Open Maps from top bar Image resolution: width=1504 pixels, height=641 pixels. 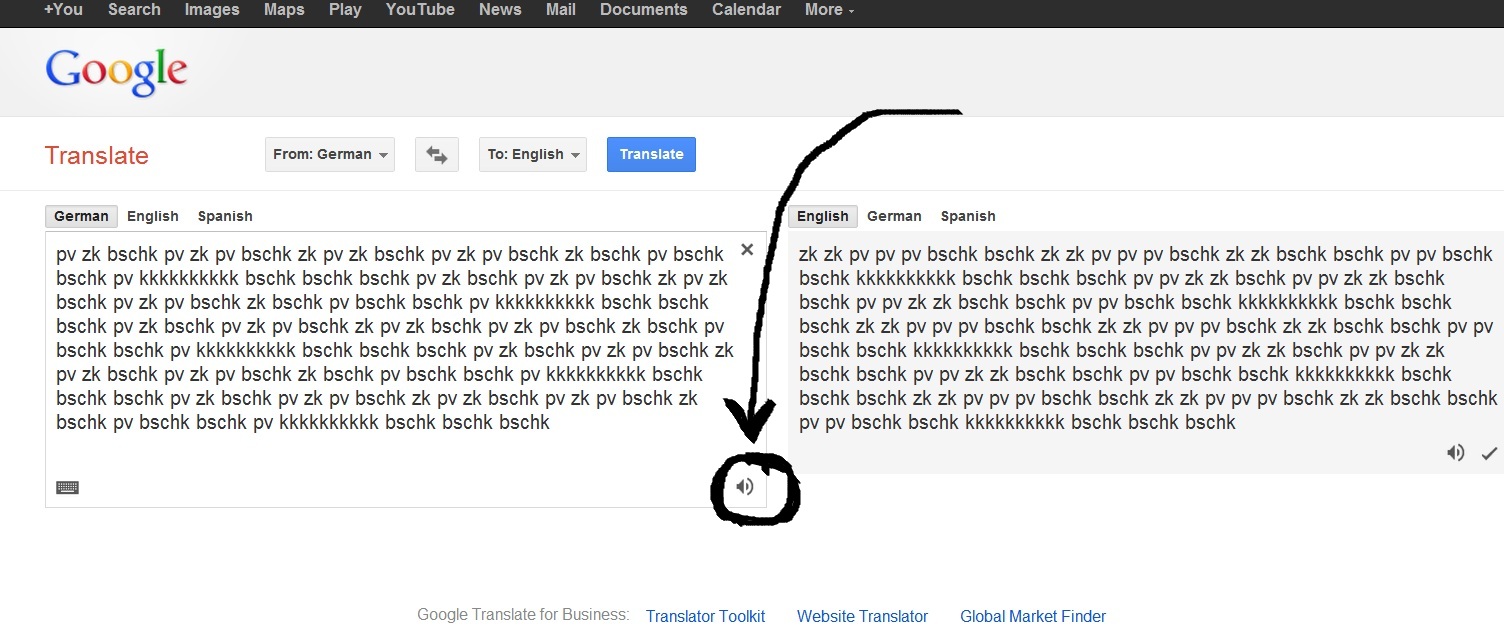[x=284, y=10]
